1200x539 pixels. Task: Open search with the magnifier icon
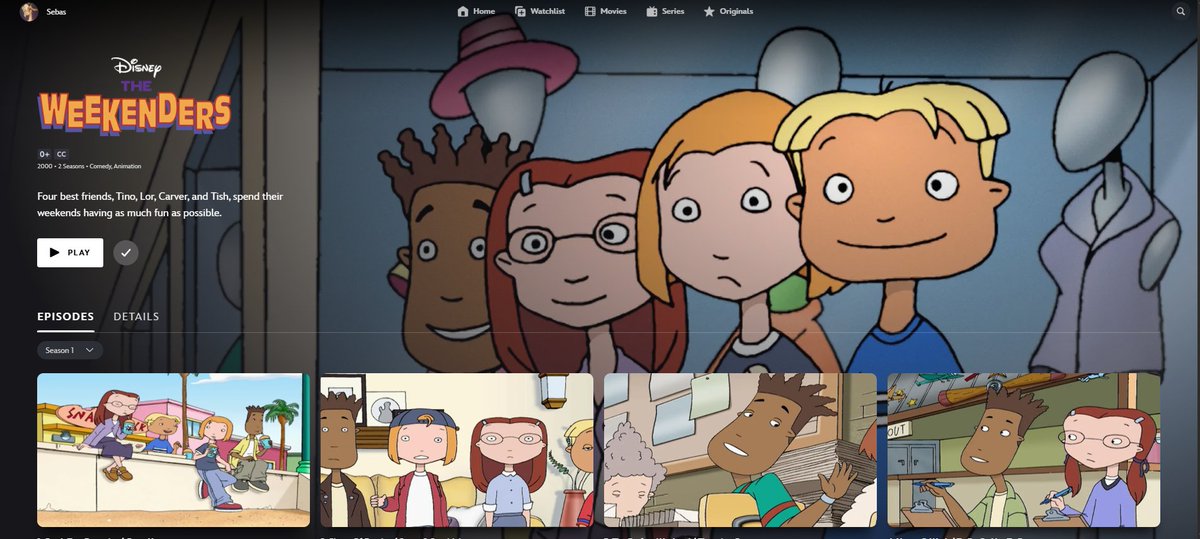tap(1180, 11)
